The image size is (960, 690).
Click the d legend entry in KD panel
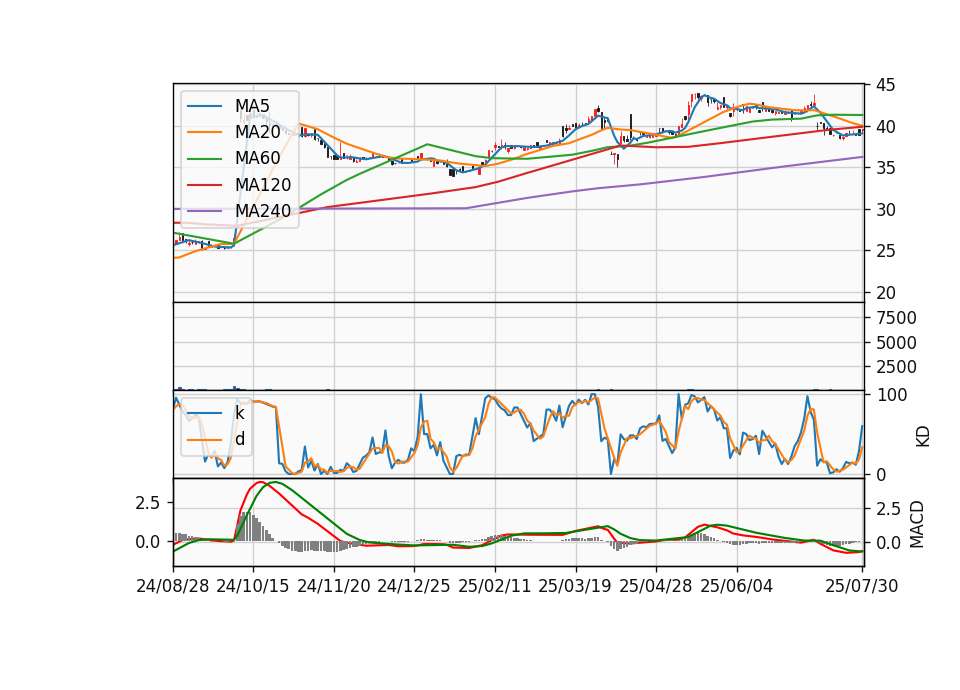pyautogui.click(x=240, y=439)
